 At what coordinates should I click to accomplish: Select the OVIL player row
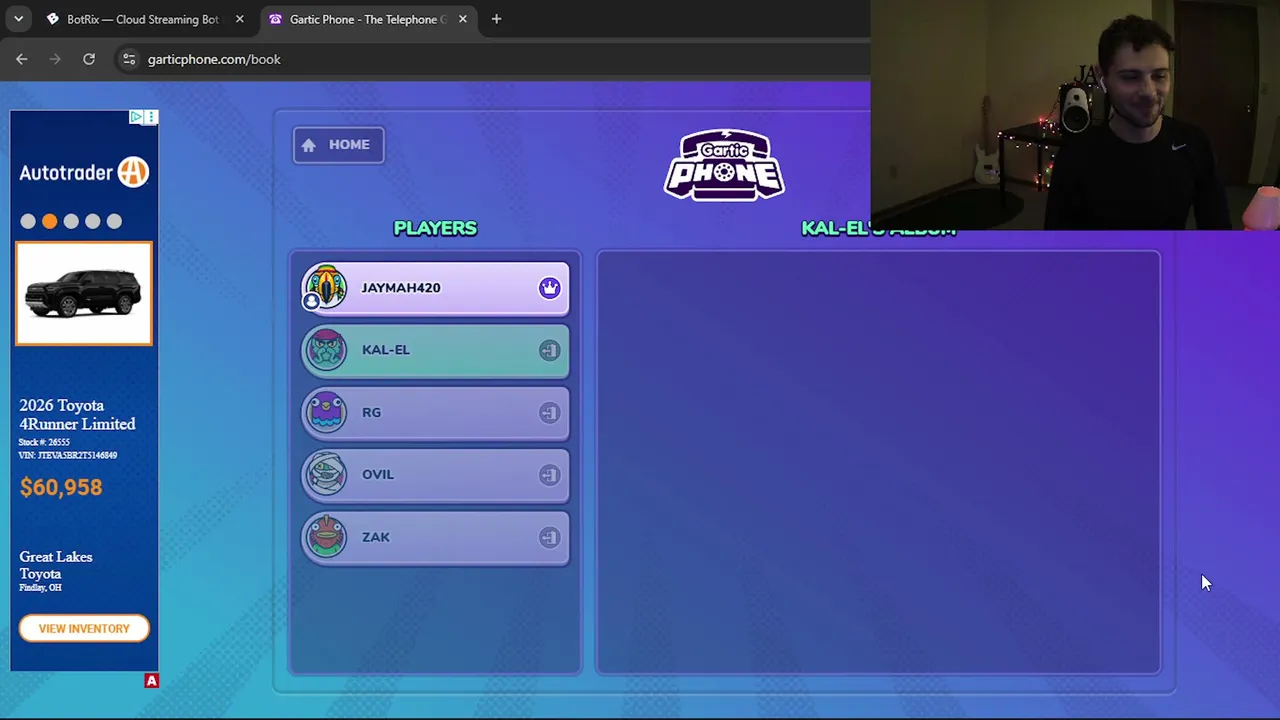tap(436, 476)
